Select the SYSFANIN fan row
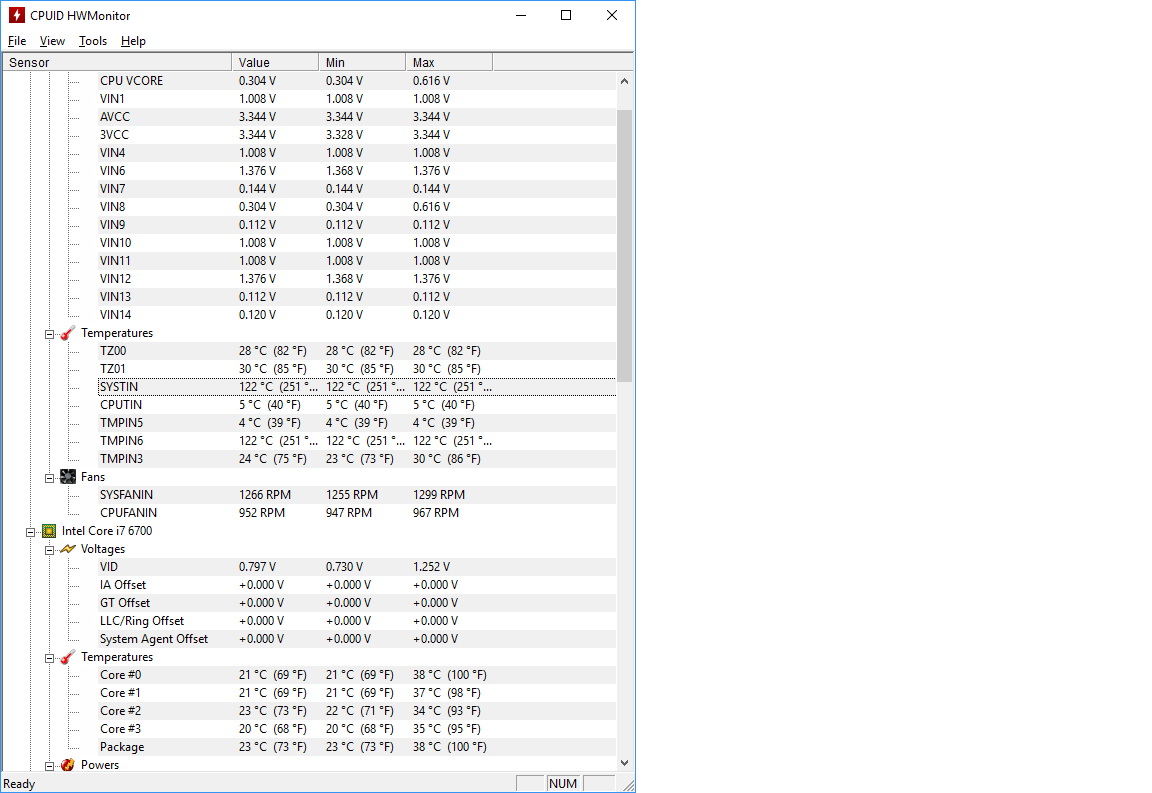 click(357, 495)
